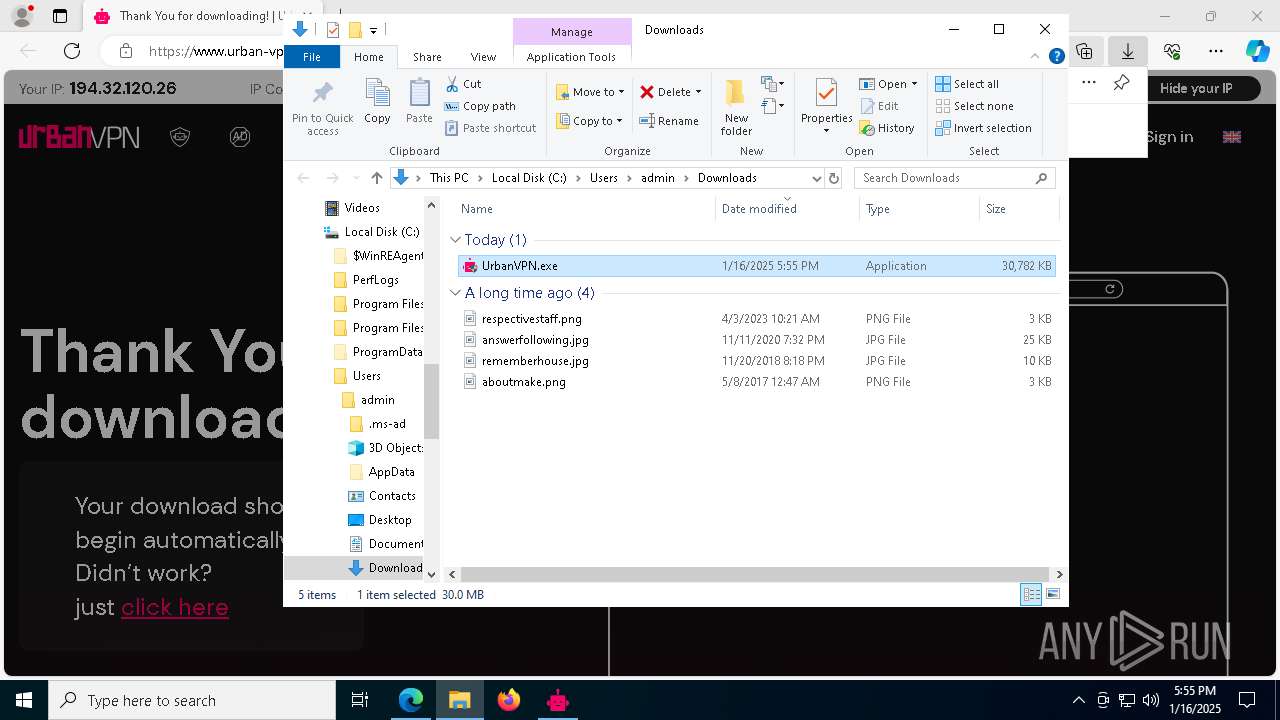1280x720 pixels.
Task: Click the Edit ribbon command
Action: 879,106
